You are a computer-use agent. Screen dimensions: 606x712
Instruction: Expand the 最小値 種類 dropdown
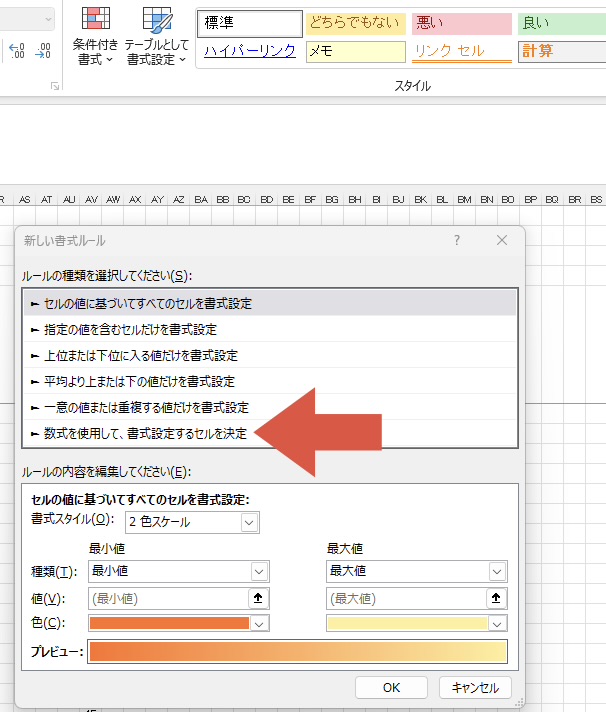tap(179, 571)
